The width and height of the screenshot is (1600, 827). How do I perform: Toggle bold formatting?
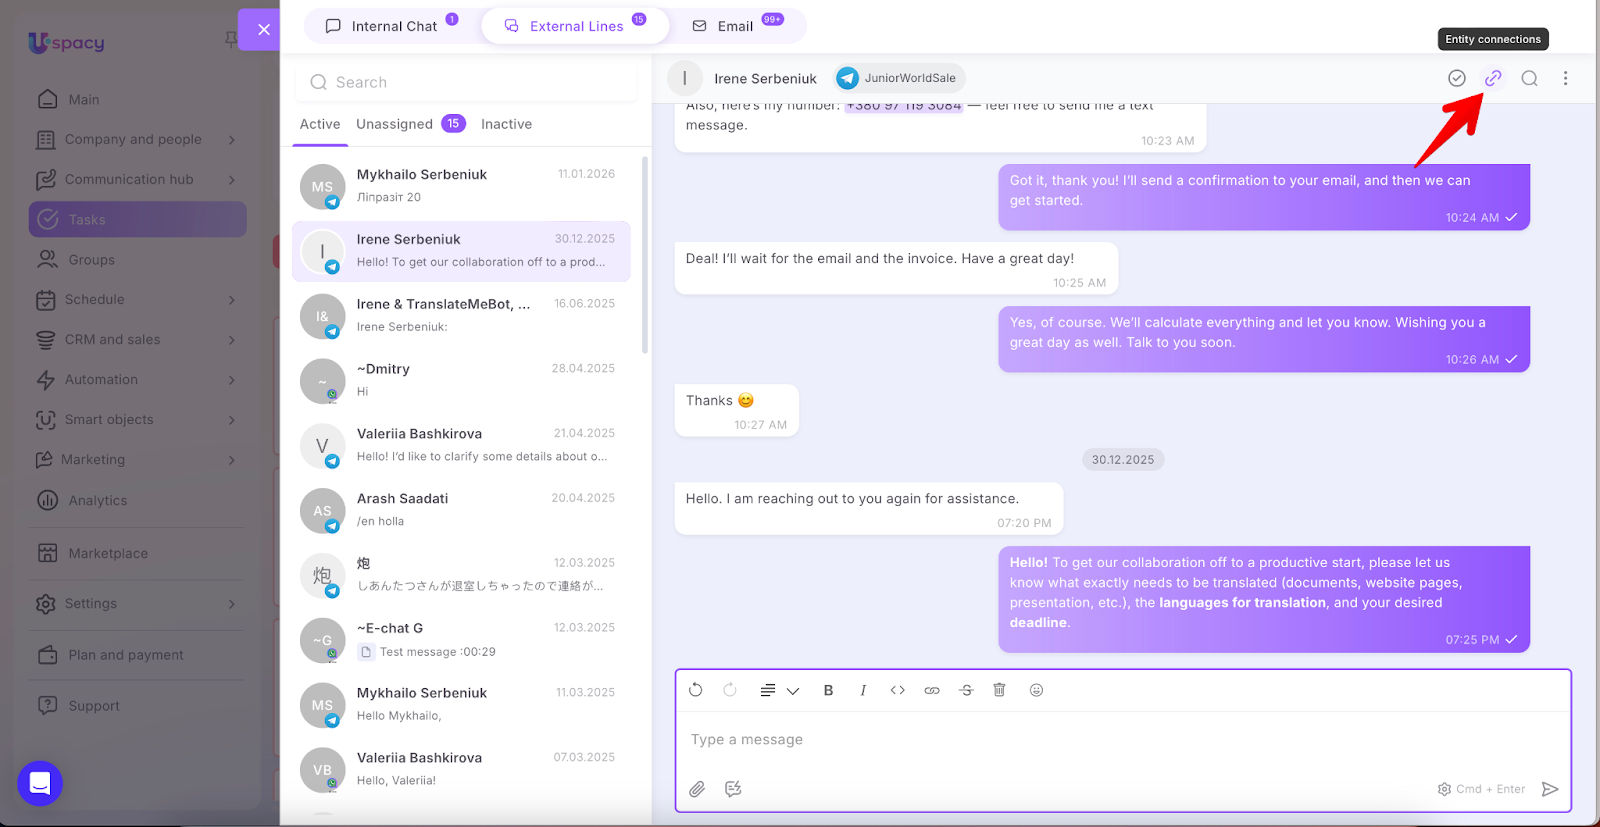(828, 690)
